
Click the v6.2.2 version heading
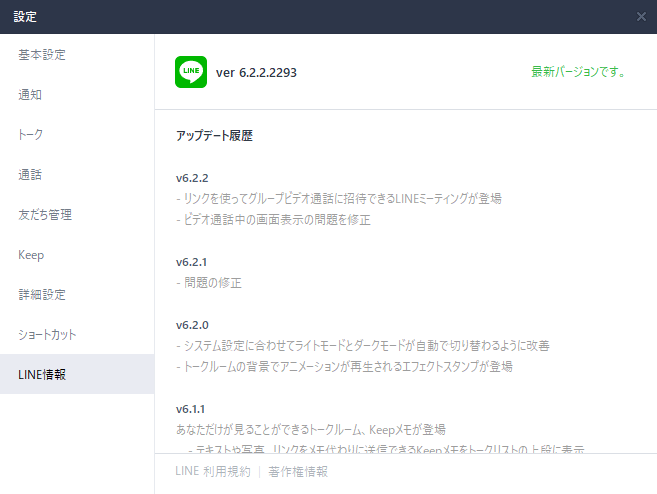click(x=192, y=178)
